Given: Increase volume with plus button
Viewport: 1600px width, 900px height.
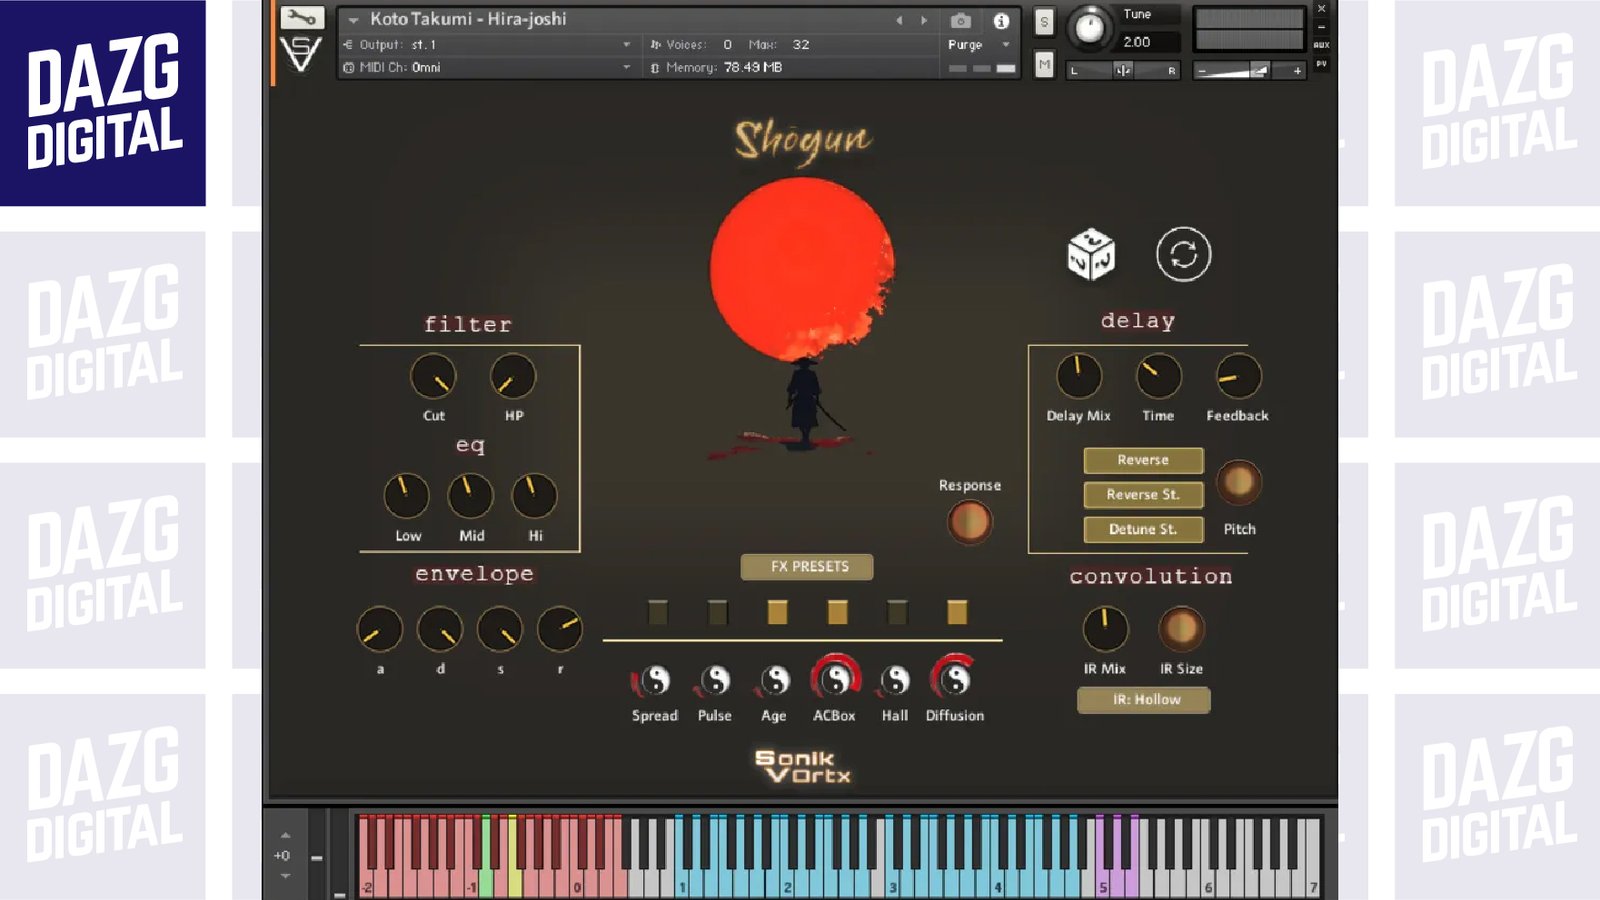Looking at the screenshot, I should point(1297,70).
